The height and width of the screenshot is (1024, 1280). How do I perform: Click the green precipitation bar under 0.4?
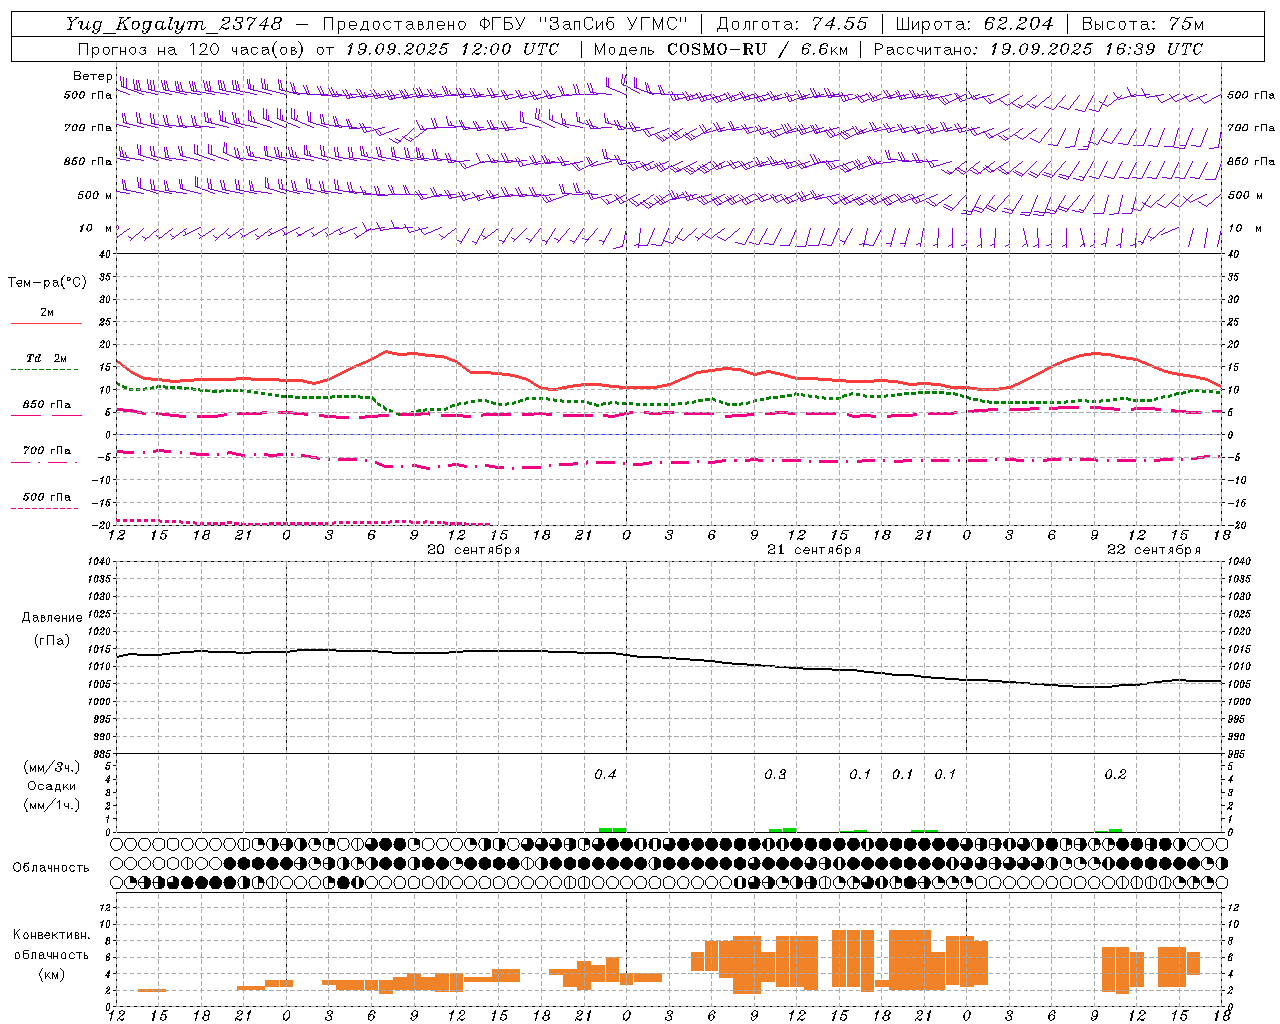pyautogui.click(x=612, y=830)
